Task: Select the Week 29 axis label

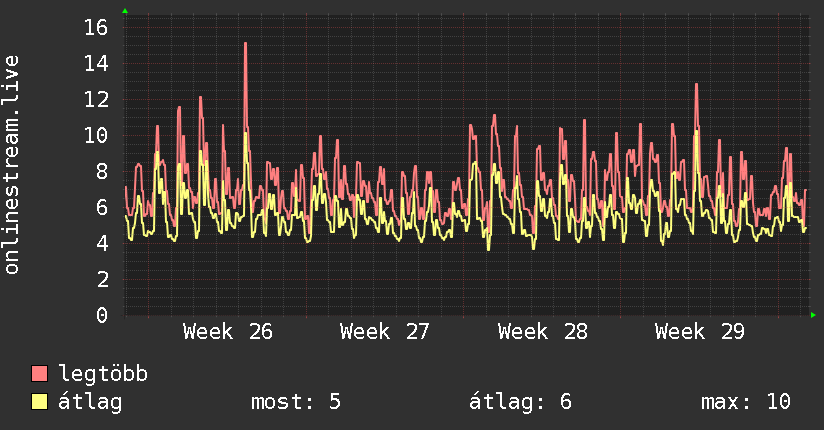Action: coord(699,332)
